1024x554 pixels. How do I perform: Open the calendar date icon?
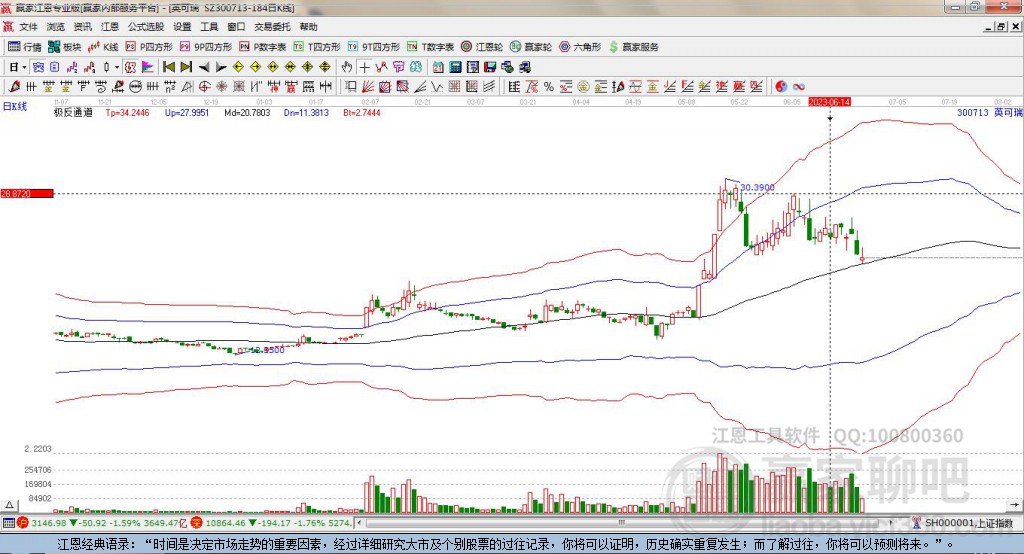click(438, 67)
